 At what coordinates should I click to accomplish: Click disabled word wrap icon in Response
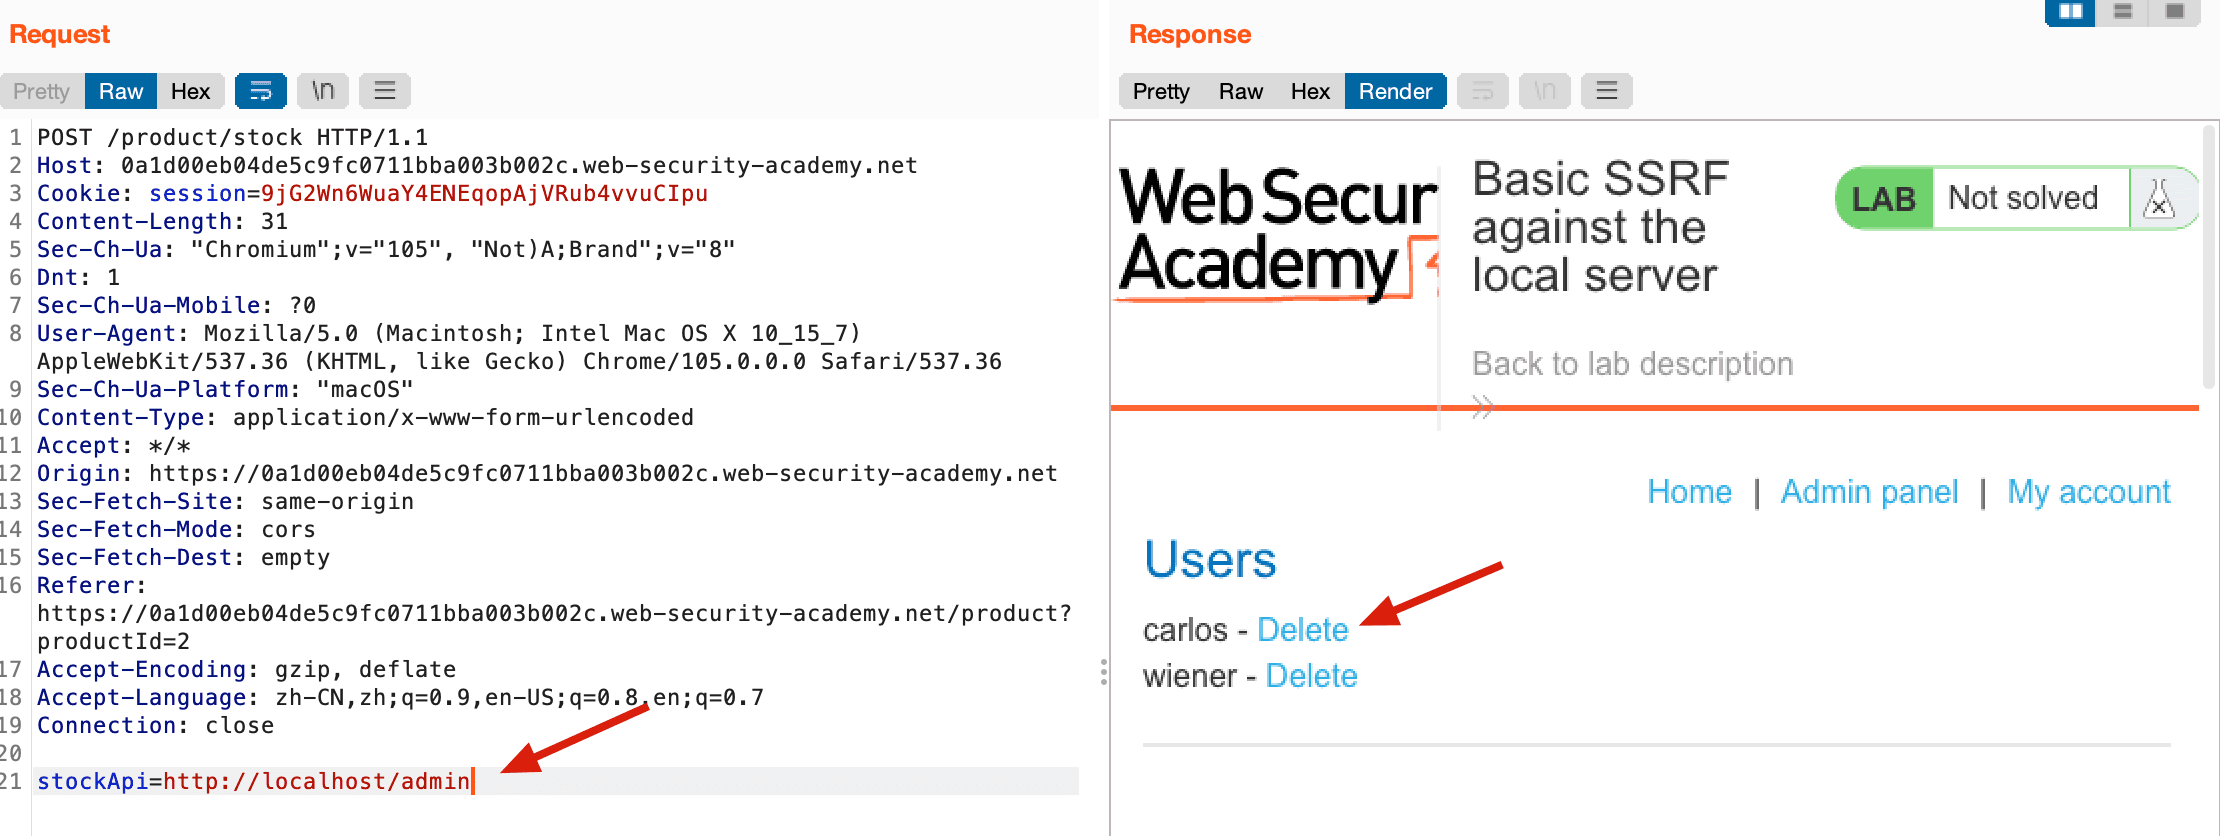(1483, 91)
